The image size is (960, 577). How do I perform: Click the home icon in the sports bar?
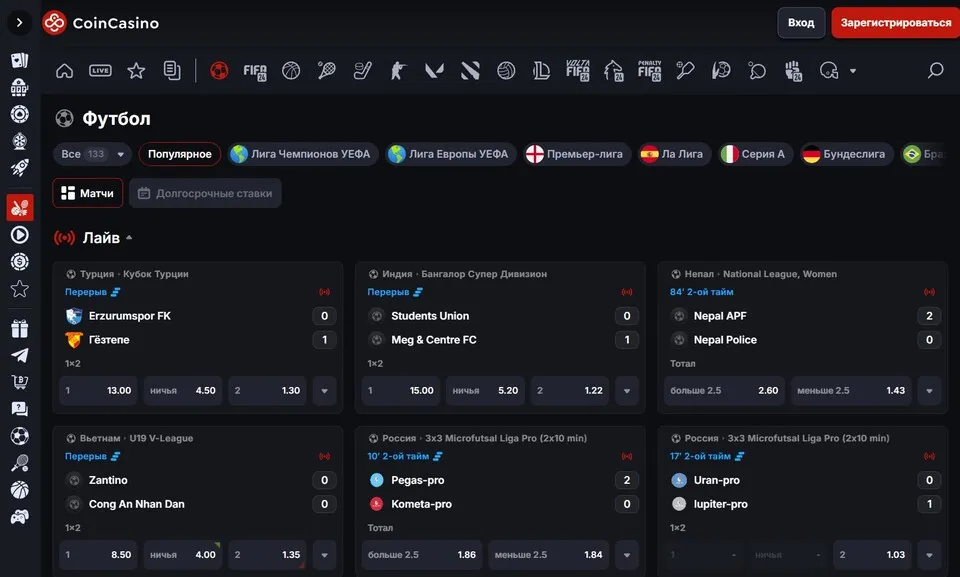(x=65, y=70)
